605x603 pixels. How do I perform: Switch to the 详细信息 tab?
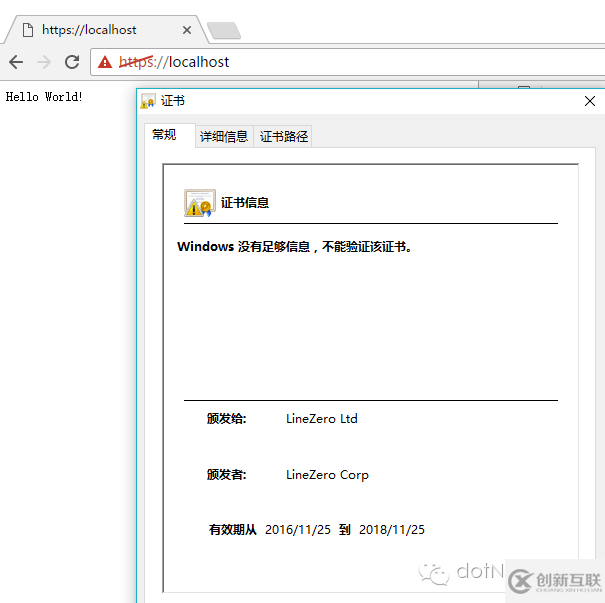(224, 136)
